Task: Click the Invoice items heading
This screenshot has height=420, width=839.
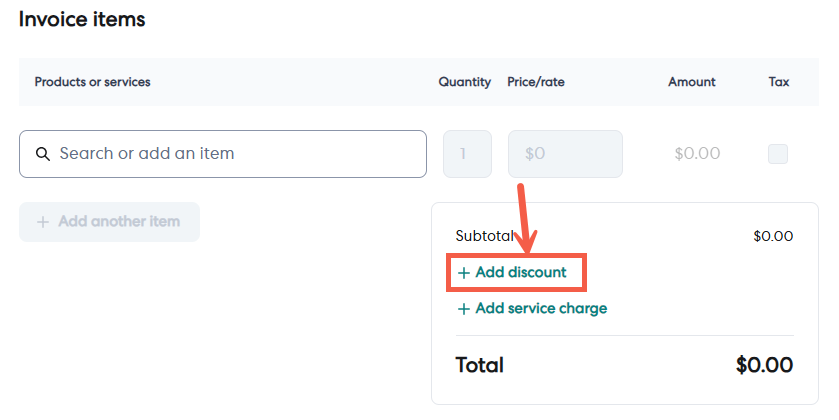Action: point(82,19)
